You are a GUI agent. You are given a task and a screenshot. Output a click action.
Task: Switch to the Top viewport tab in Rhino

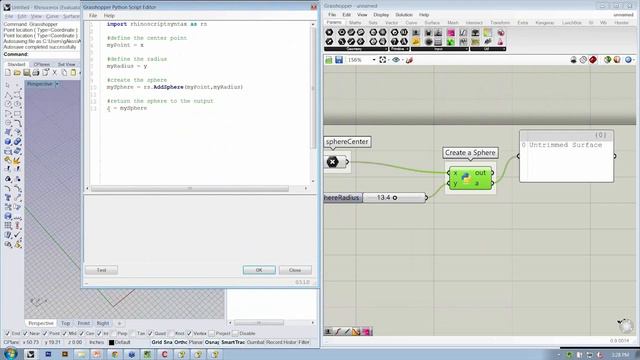coord(65,323)
